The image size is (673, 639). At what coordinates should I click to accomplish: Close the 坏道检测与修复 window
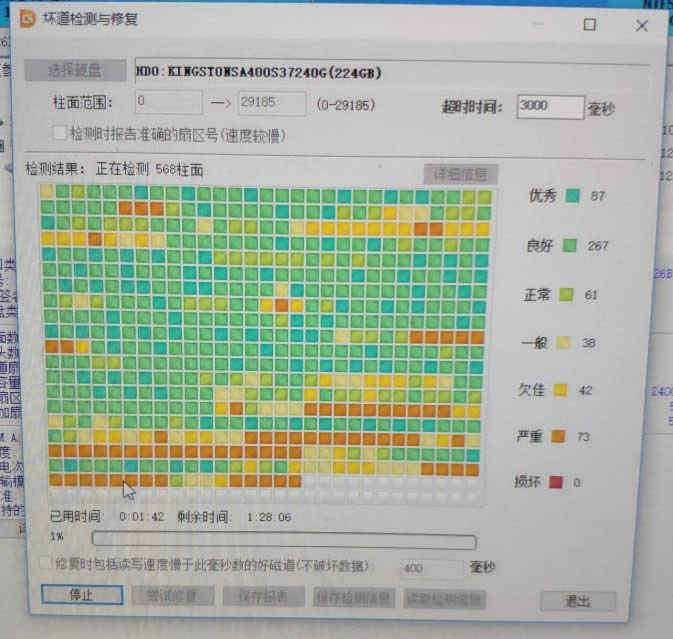(x=642, y=26)
